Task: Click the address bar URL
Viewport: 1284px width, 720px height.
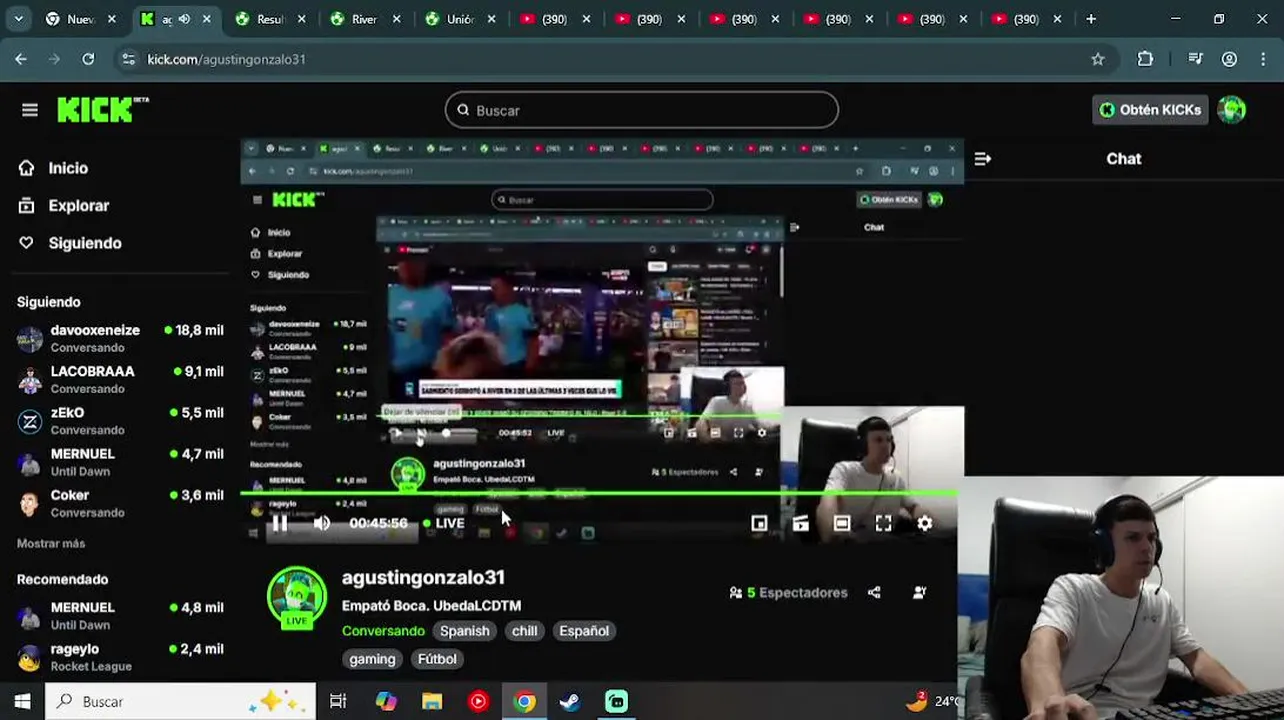Action: click(x=226, y=59)
